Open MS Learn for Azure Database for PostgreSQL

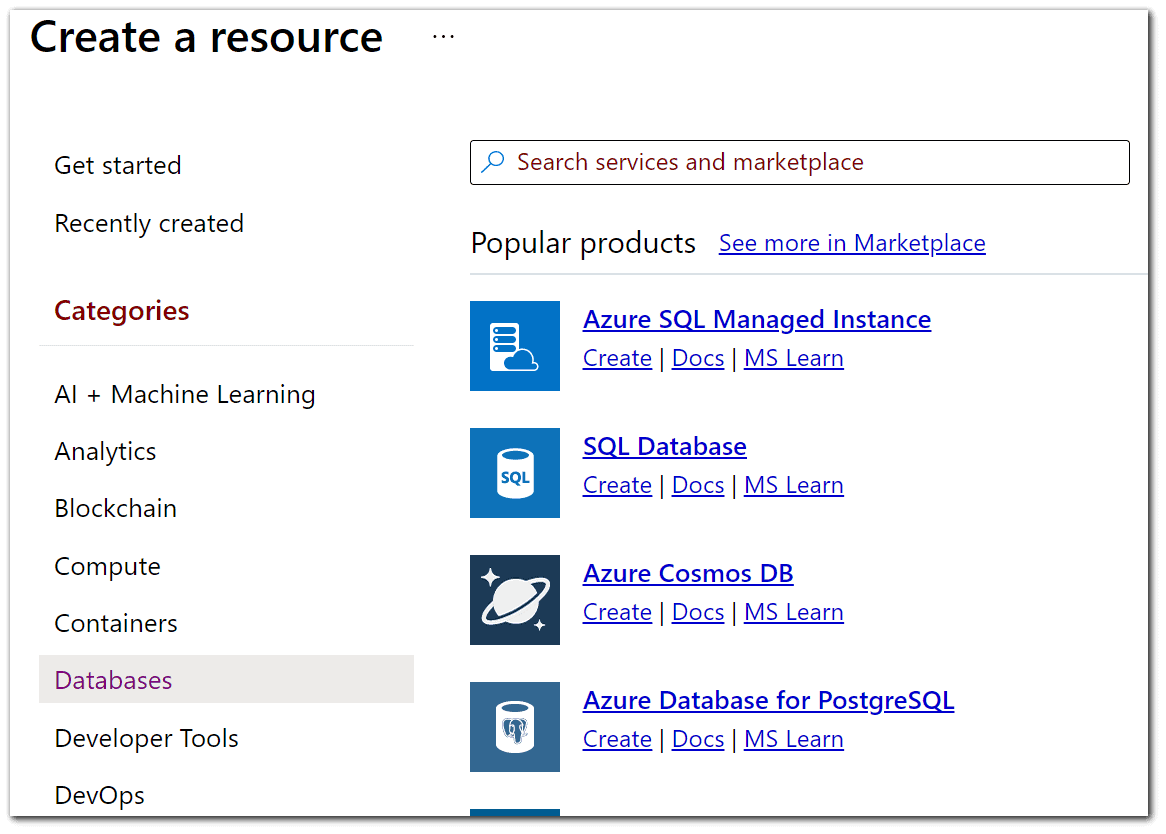(793, 739)
